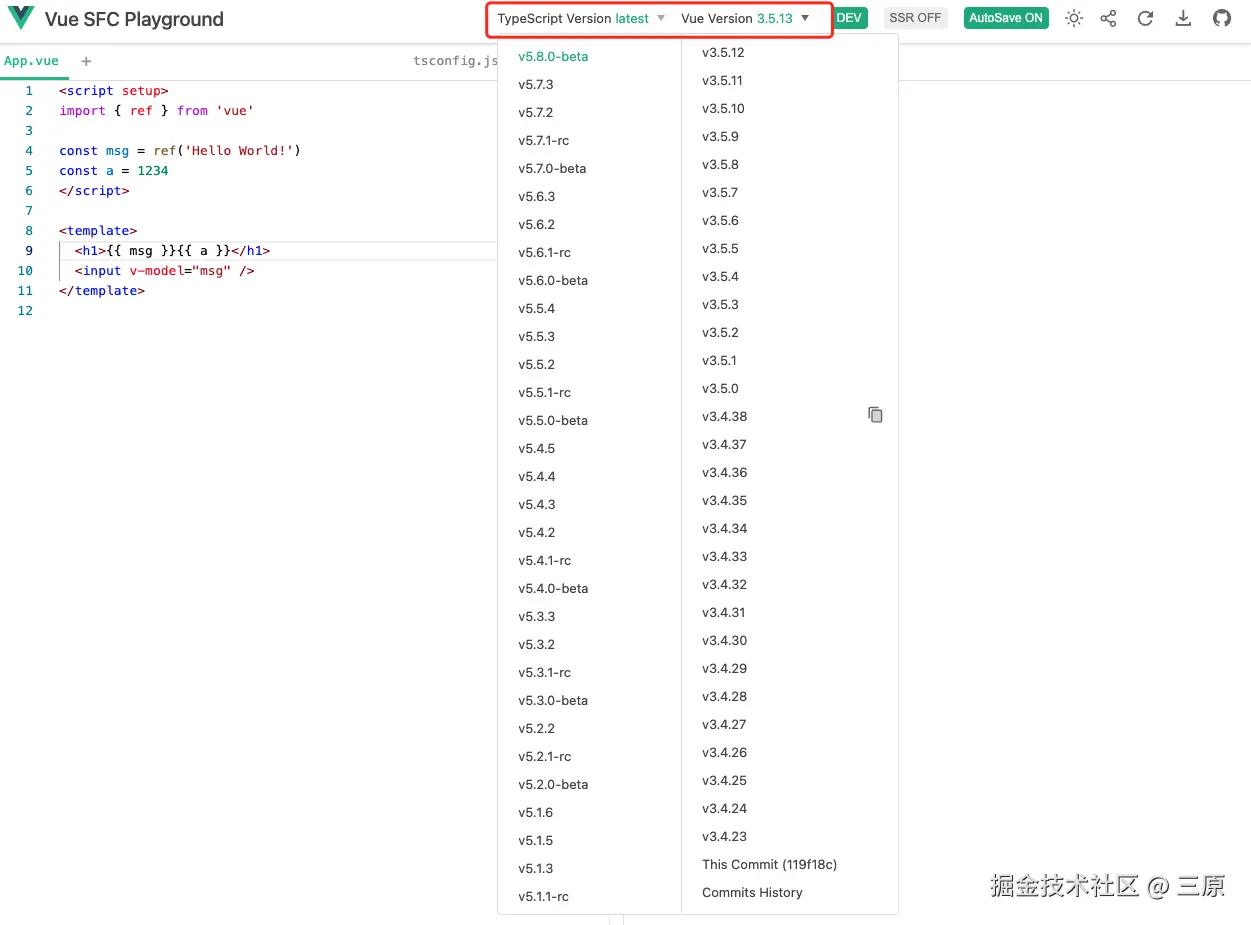Select TypeScript v5.6.3
The width and height of the screenshot is (1251, 925).
point(537,197)
